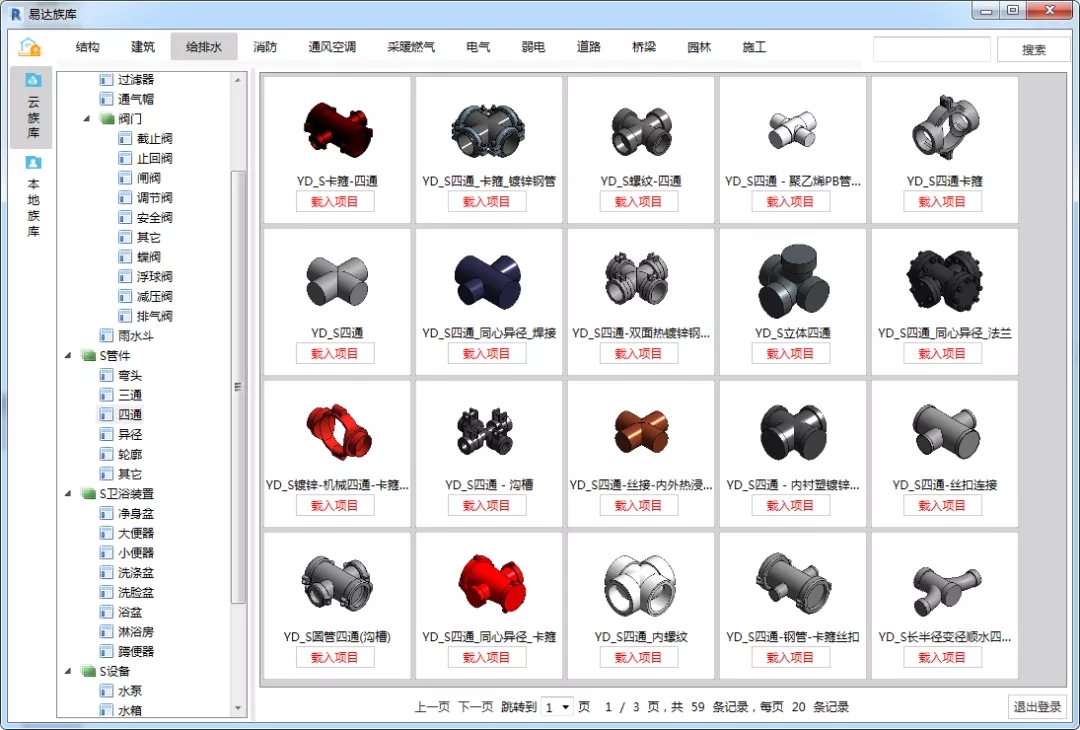
Task: Click the family icon beside 雨水斗
Action: point(106,336)
